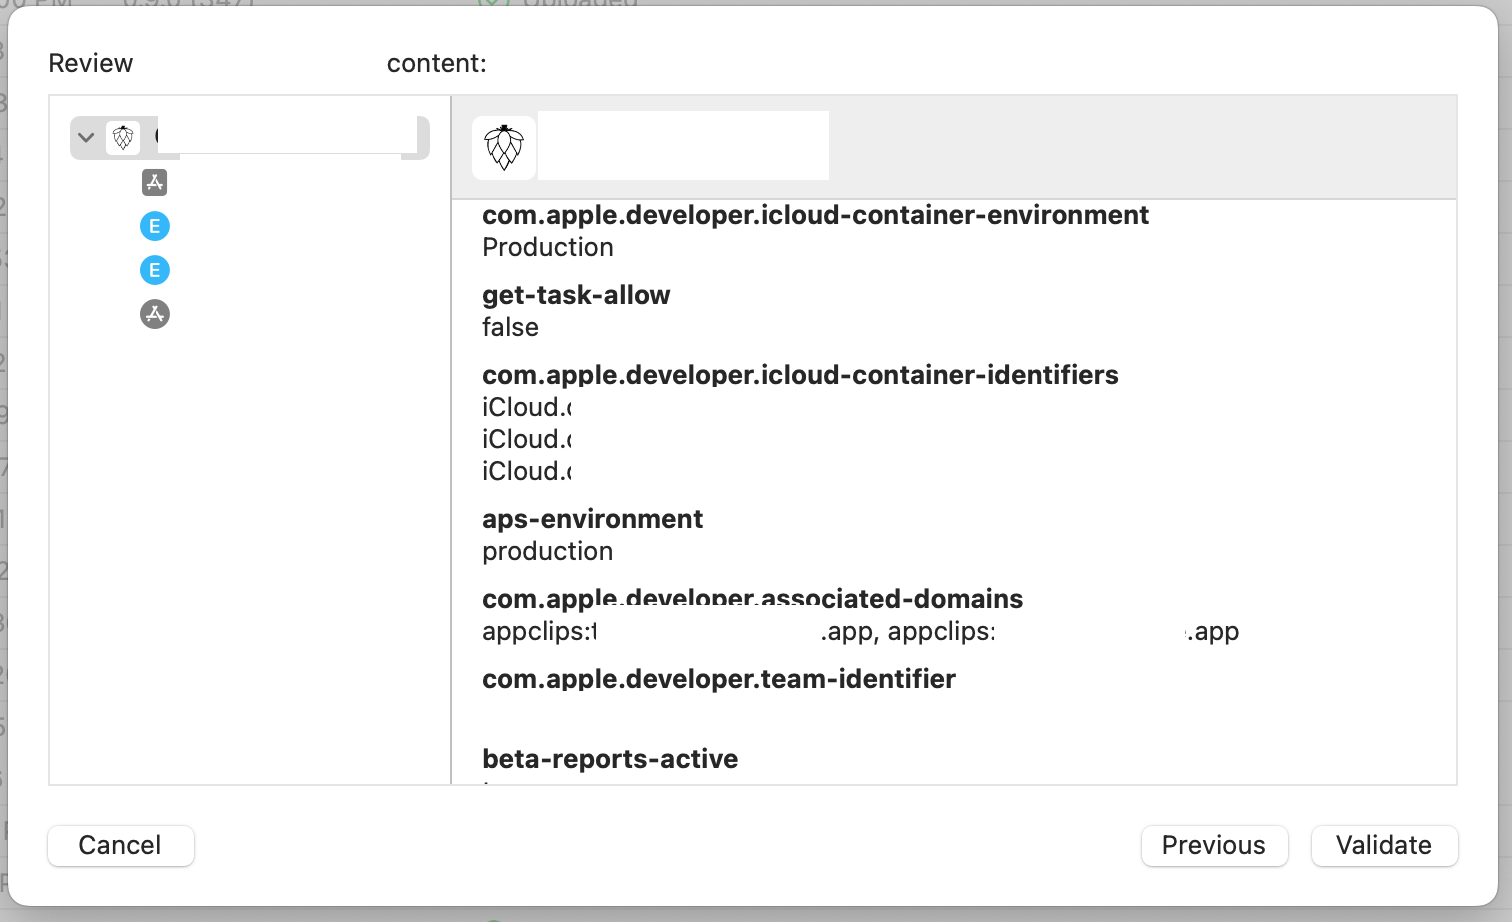
Task: Go back with the Previous button
Action: click(x=1214, y=845)
